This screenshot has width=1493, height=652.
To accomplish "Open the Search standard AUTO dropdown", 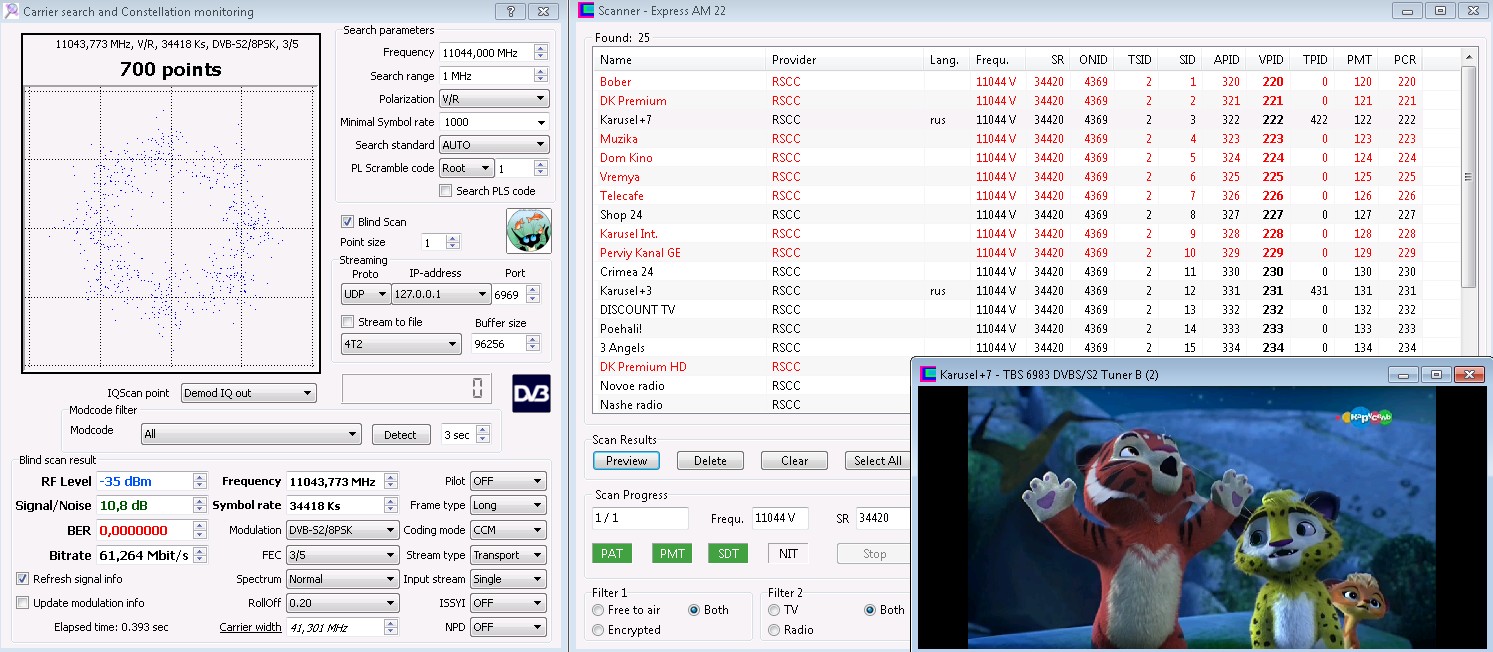I will (x=494, y=145).
